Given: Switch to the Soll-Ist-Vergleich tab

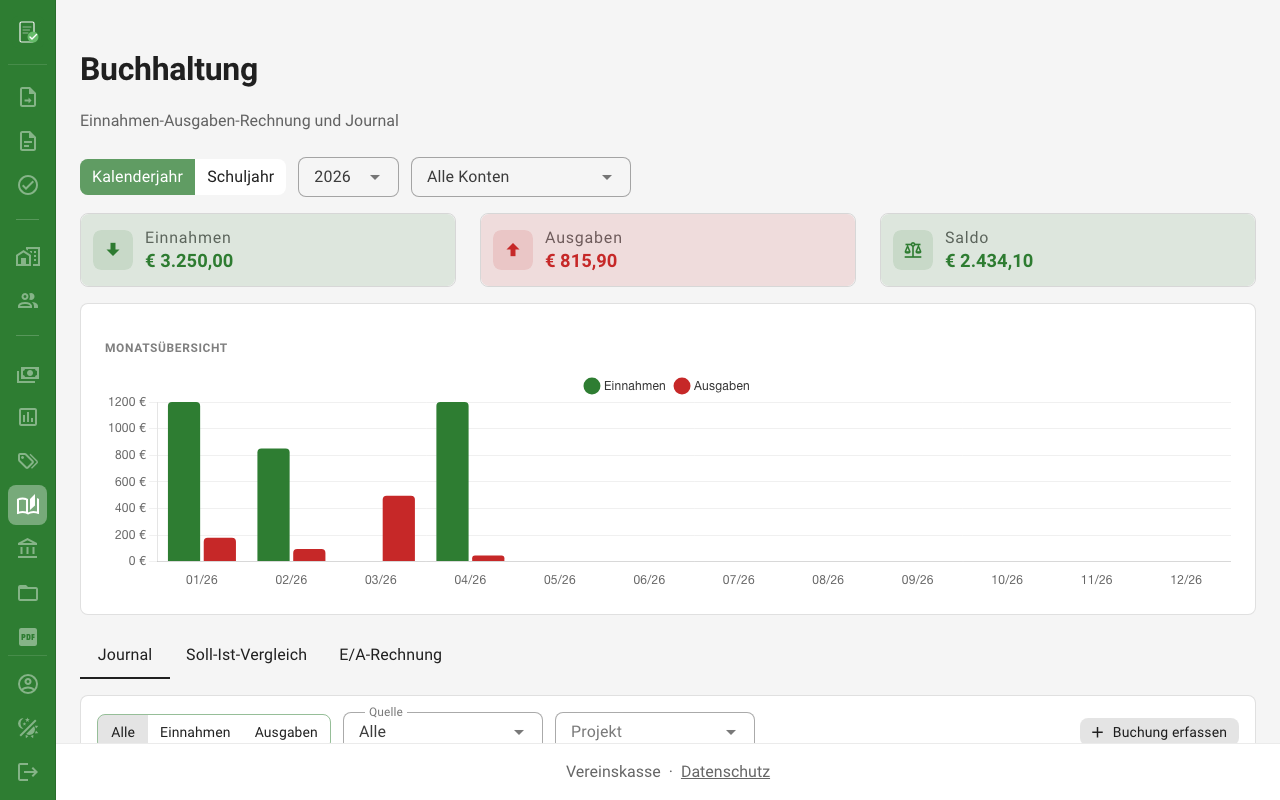Looking at the screenshot, I should (x=246, y=655).
